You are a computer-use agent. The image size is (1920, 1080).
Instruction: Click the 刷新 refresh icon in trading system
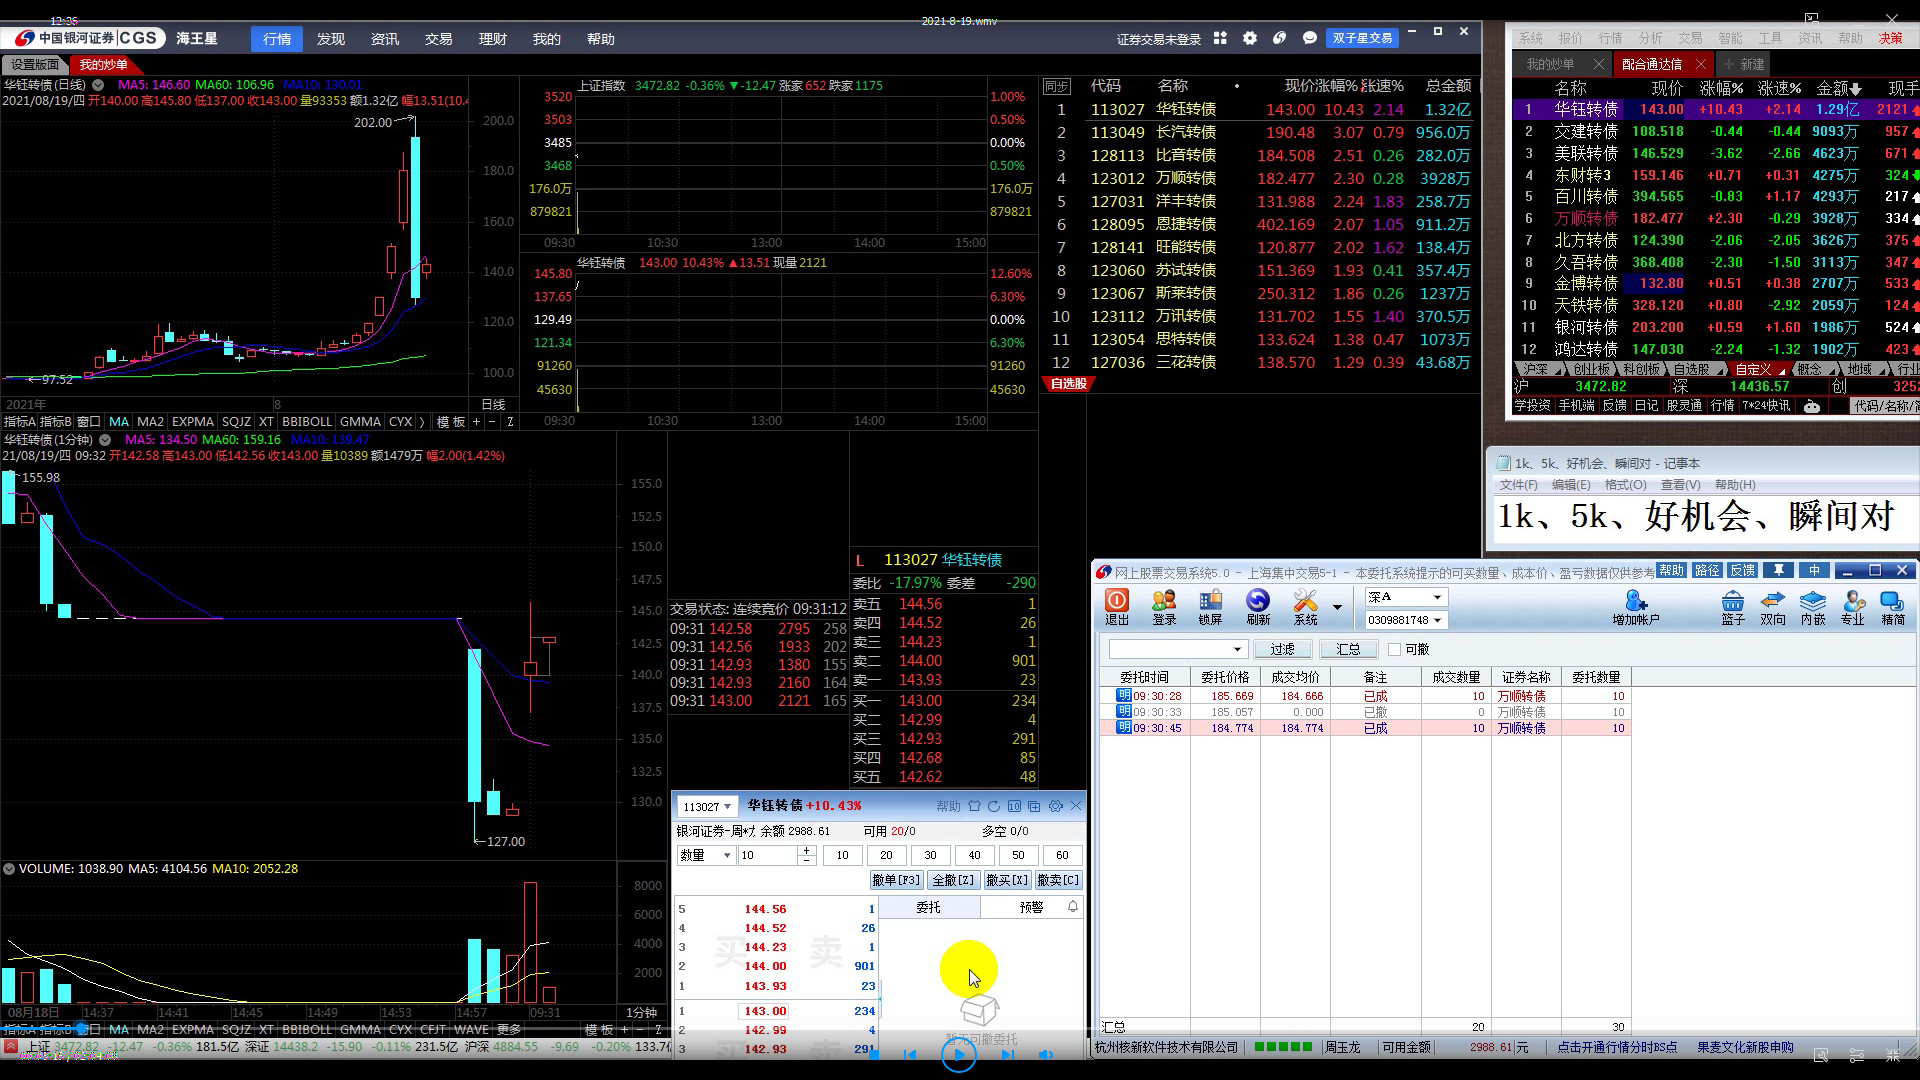(x=1258, y=606)
